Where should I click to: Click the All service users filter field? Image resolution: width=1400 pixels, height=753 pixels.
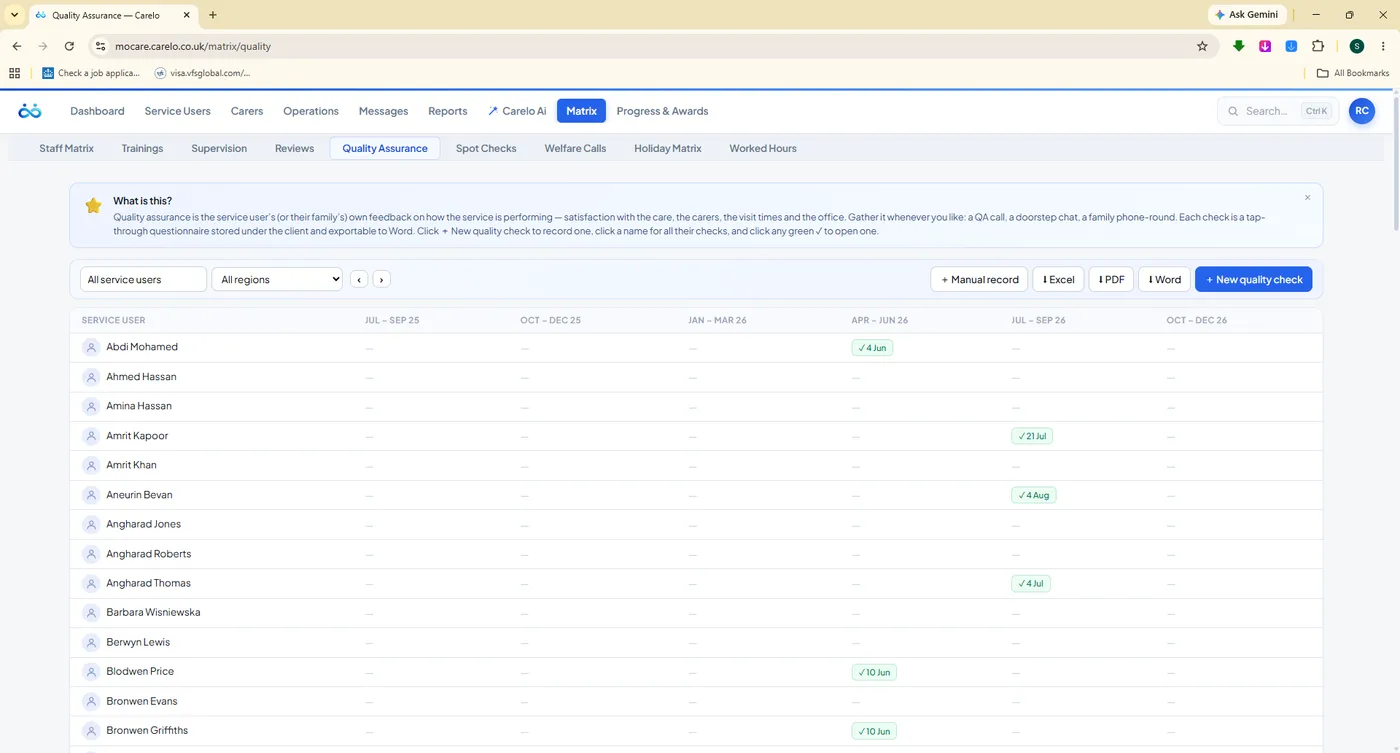point(143,280)
